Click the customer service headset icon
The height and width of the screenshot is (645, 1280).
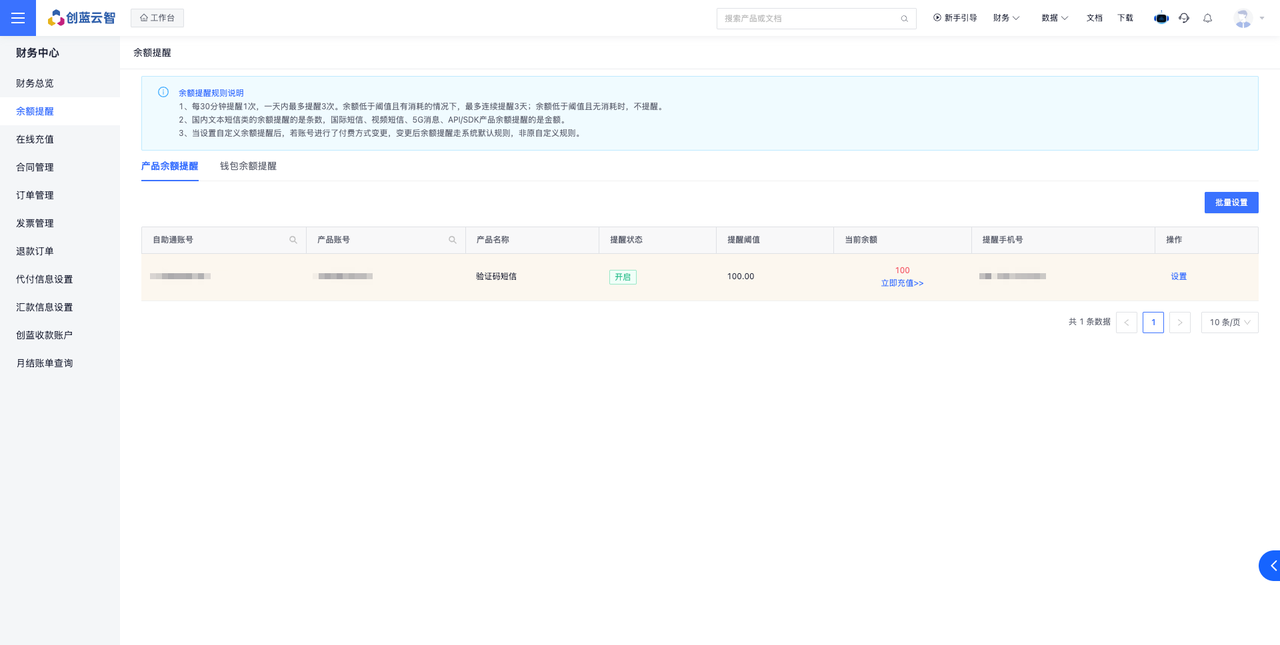point(1184,18)
